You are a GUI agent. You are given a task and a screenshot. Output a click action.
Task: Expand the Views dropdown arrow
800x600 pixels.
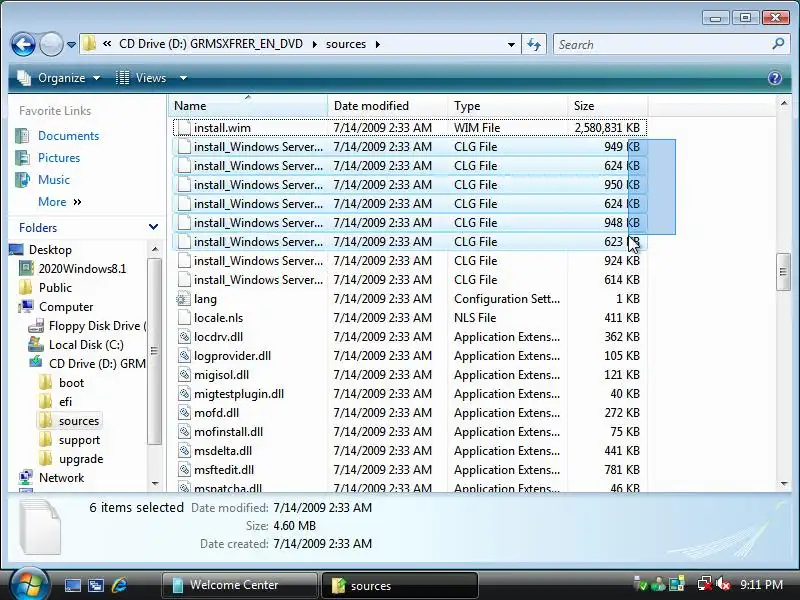click(183, 78)
